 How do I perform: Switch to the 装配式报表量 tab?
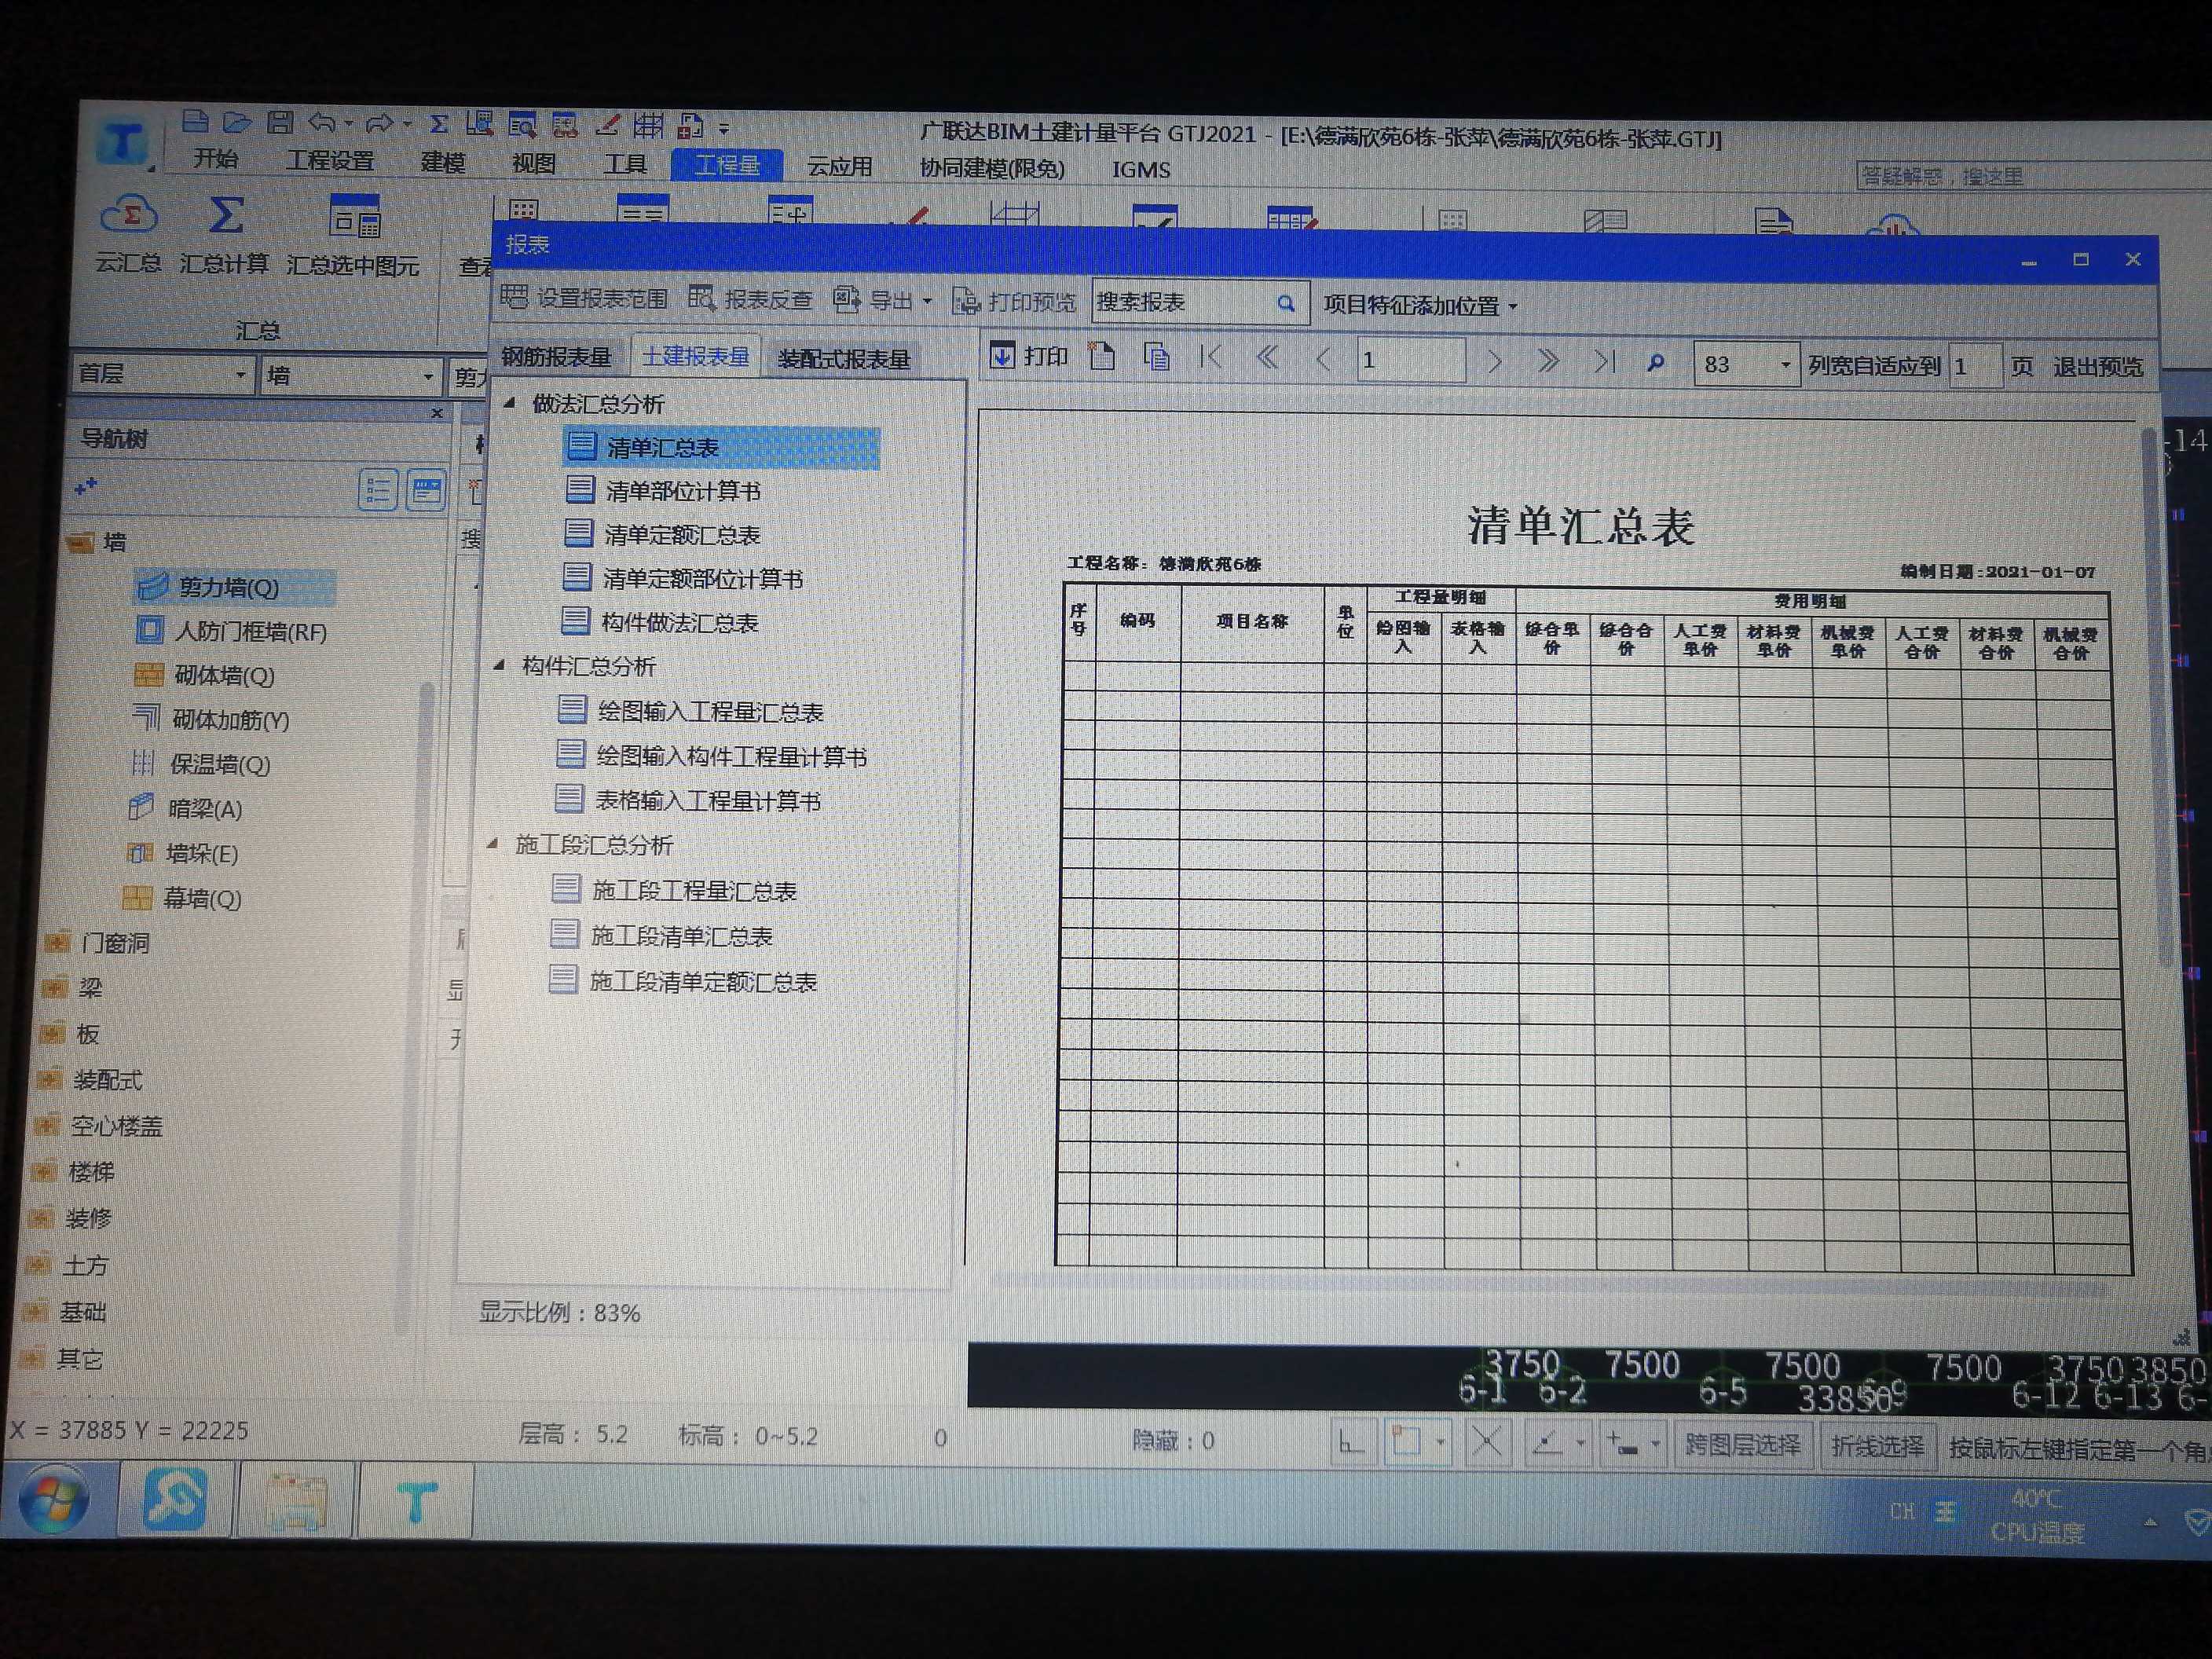pos(844,359)
